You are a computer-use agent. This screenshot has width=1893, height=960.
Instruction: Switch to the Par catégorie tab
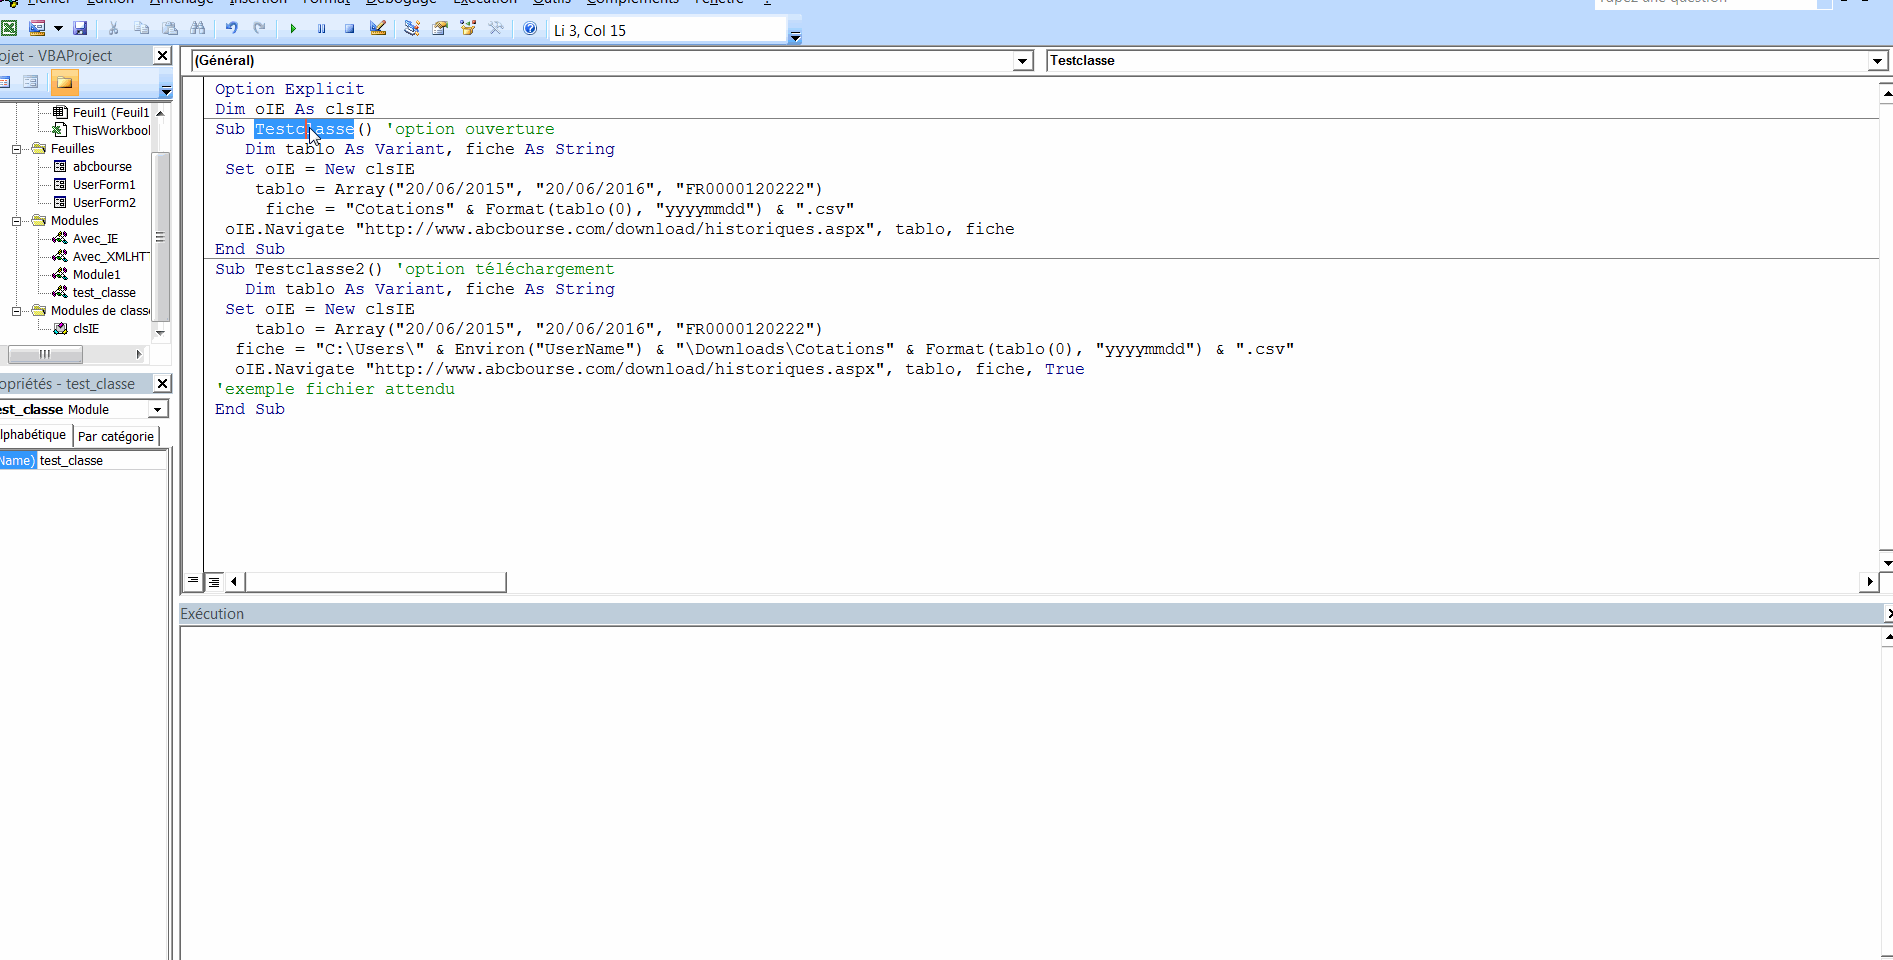(x=116, y=436)
